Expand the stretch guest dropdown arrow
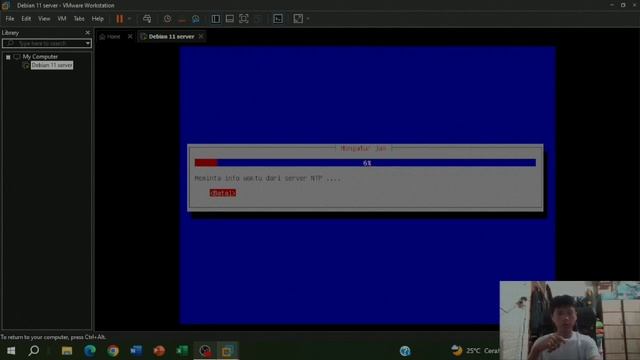The image size is (640, 360). pyautogui.click(x=308, y=19)
